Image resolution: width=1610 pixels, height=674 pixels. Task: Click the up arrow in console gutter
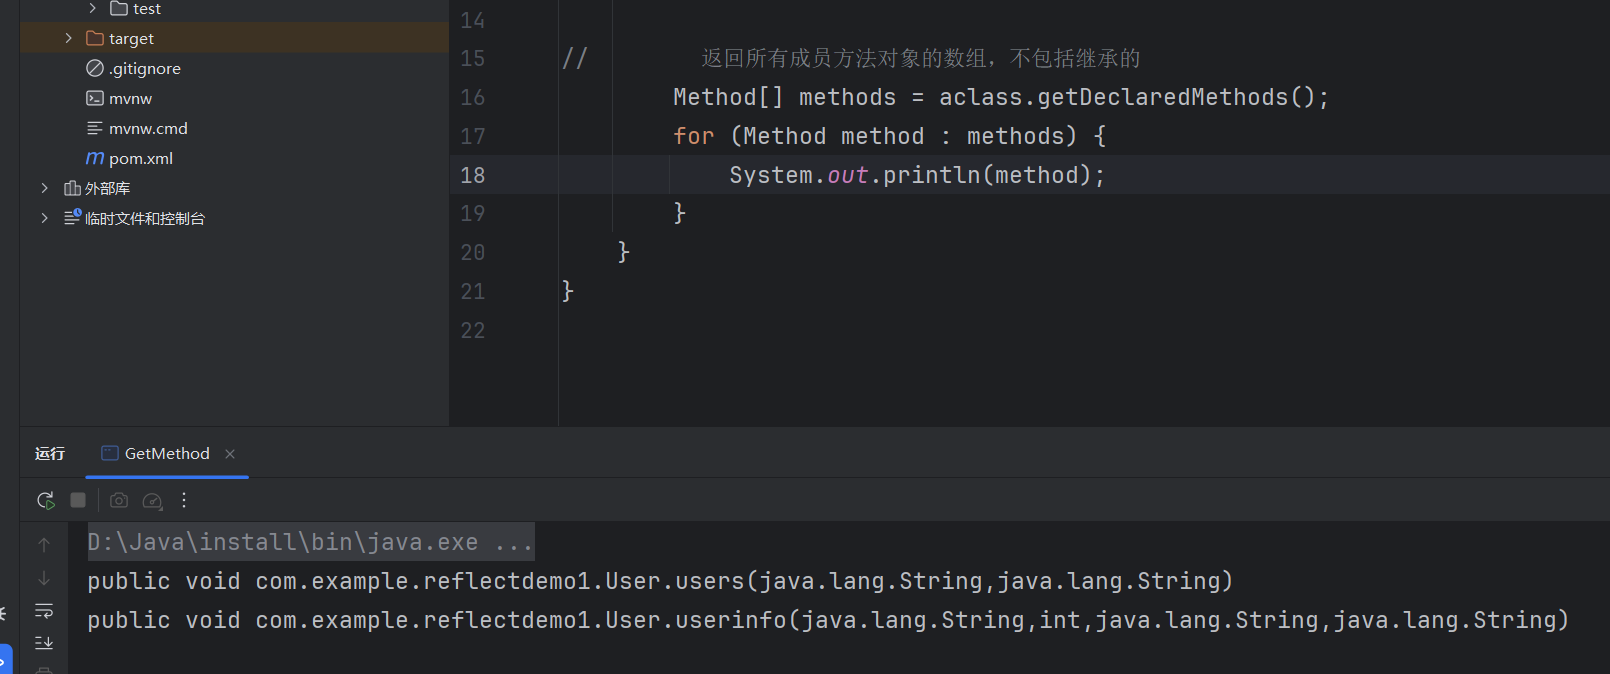pos(44,544)
